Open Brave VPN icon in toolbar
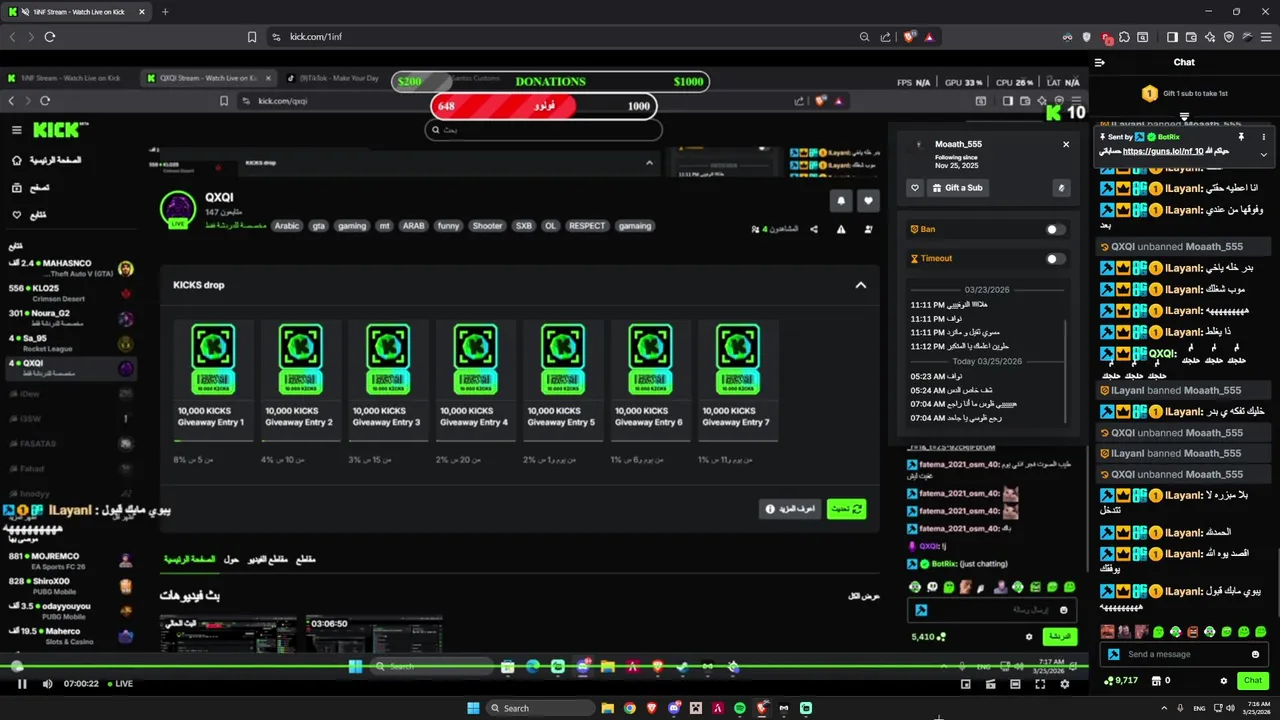Screen dimensions: 1280x720 1229,36
